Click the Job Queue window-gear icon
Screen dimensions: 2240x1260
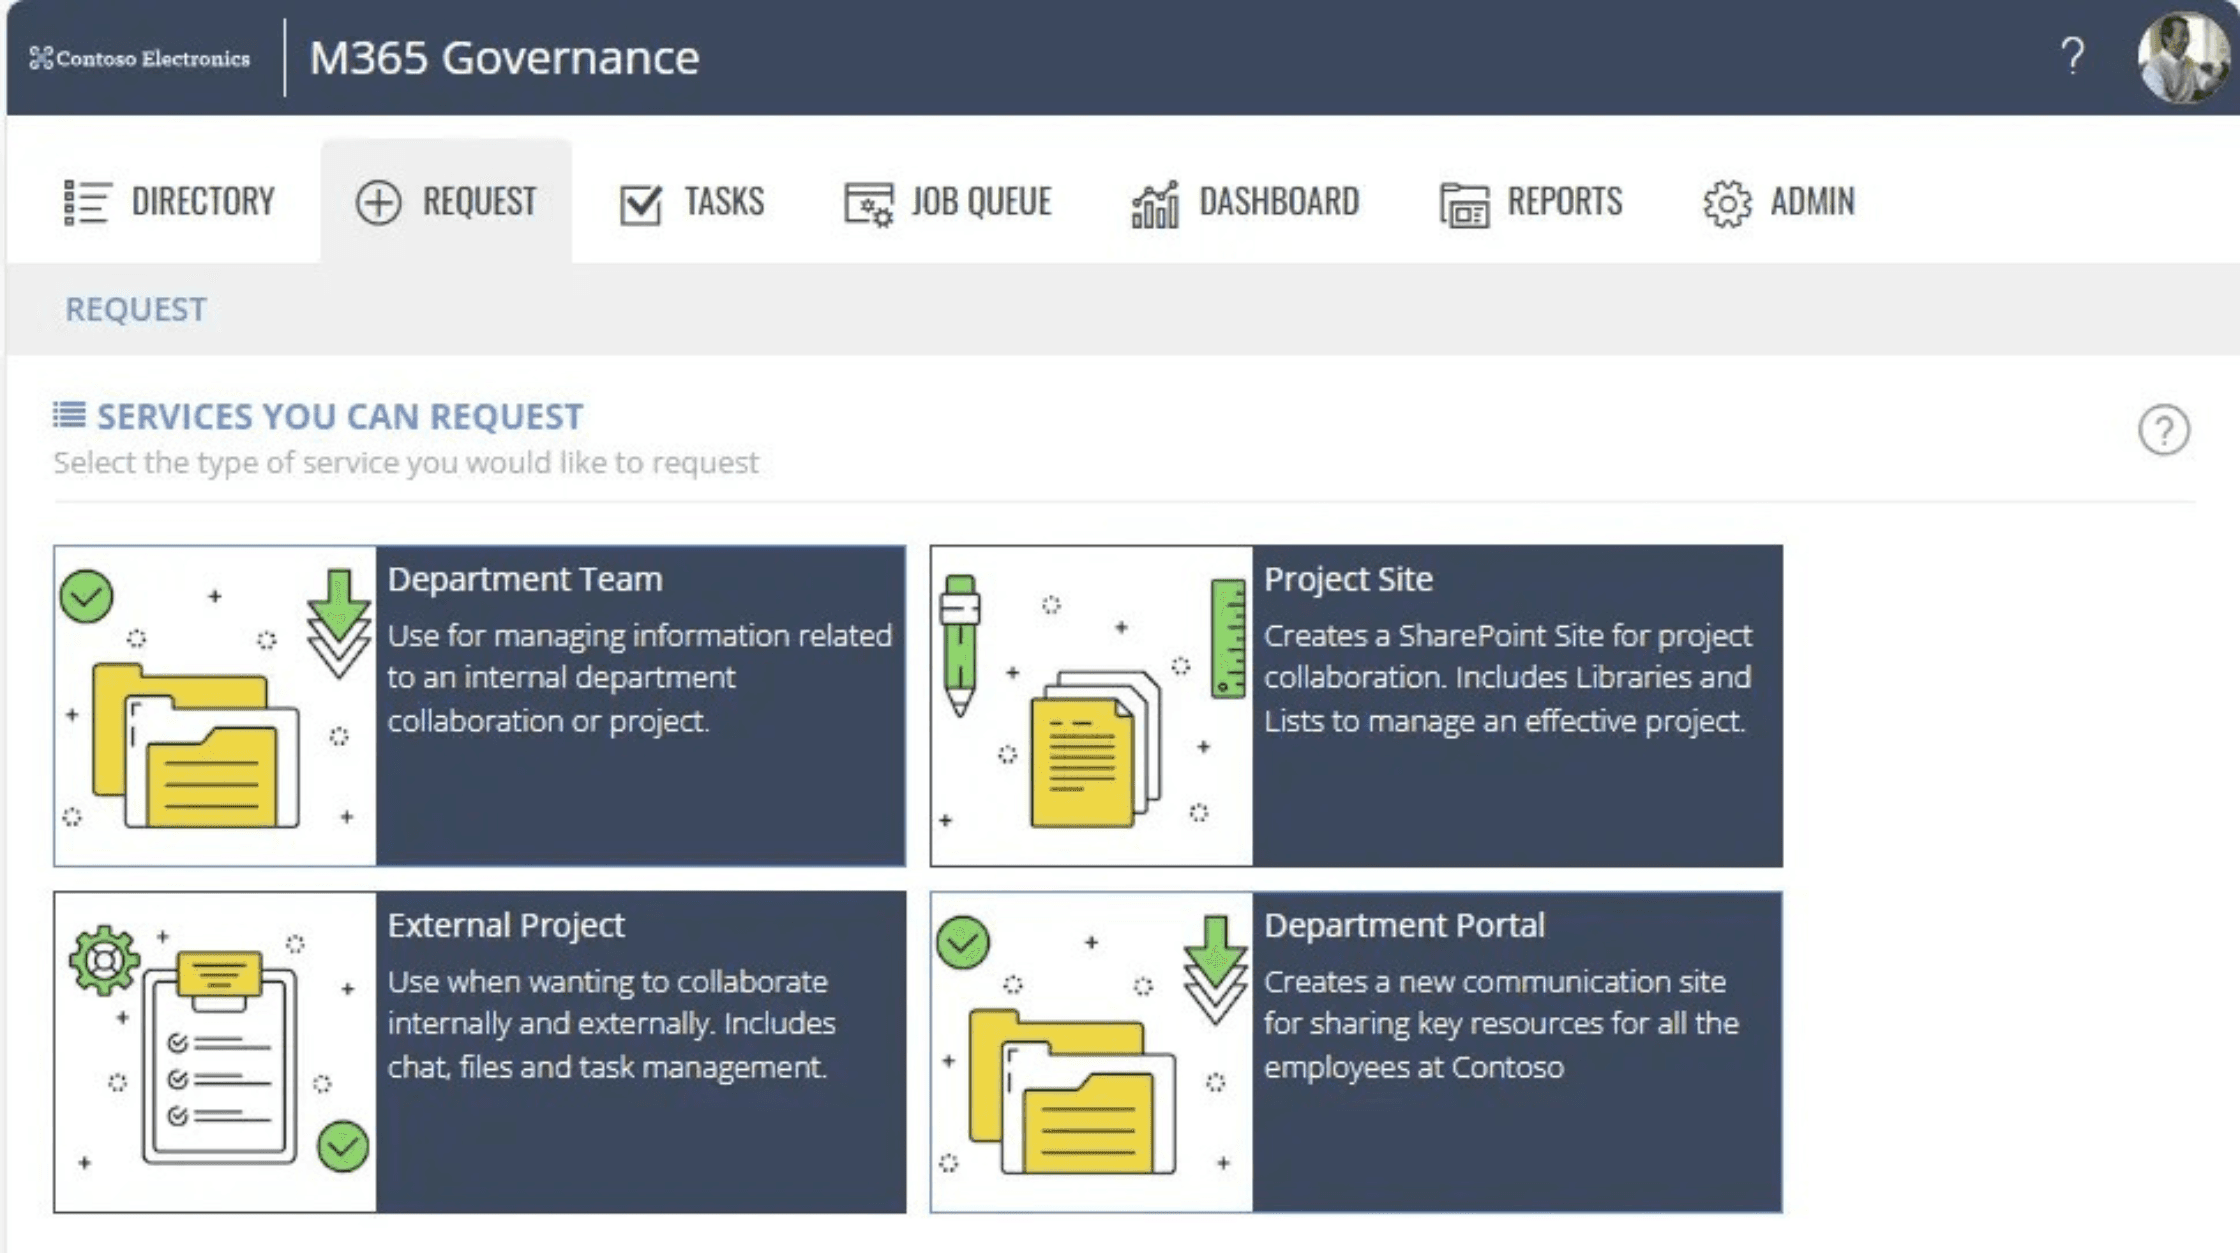click(868, 204)
